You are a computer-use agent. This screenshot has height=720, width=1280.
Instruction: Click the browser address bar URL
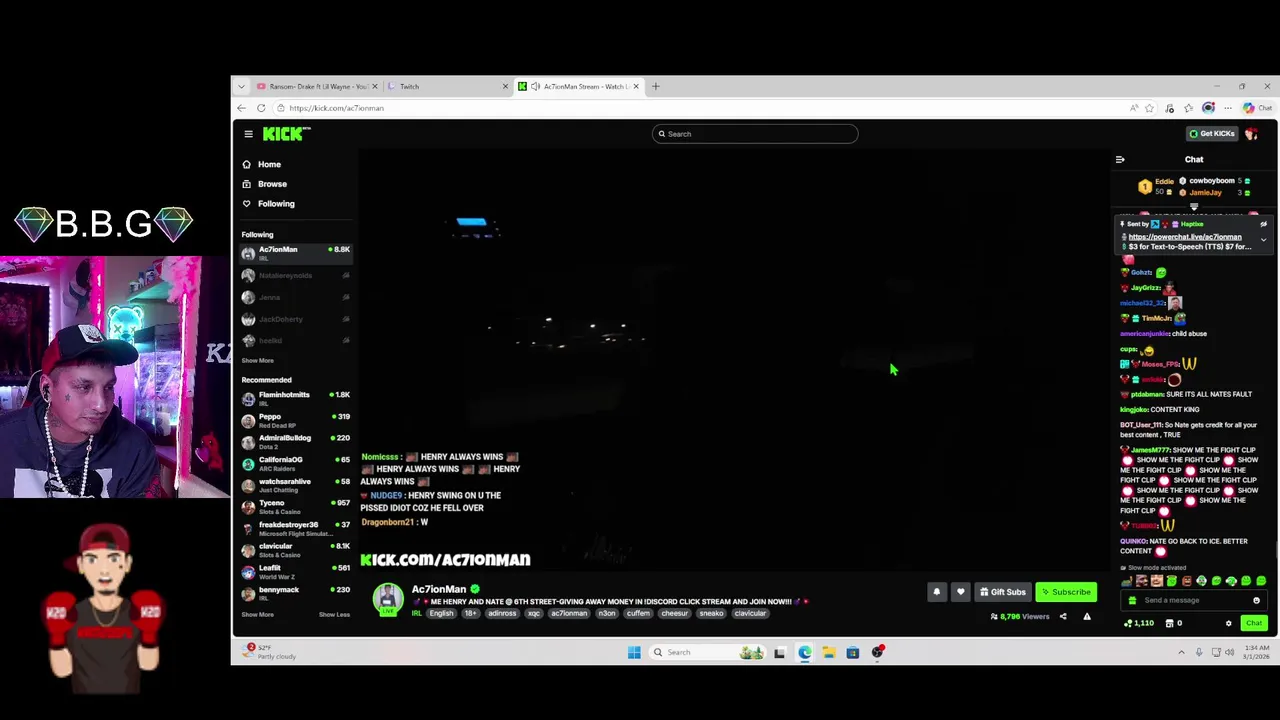tap(336, 108)
